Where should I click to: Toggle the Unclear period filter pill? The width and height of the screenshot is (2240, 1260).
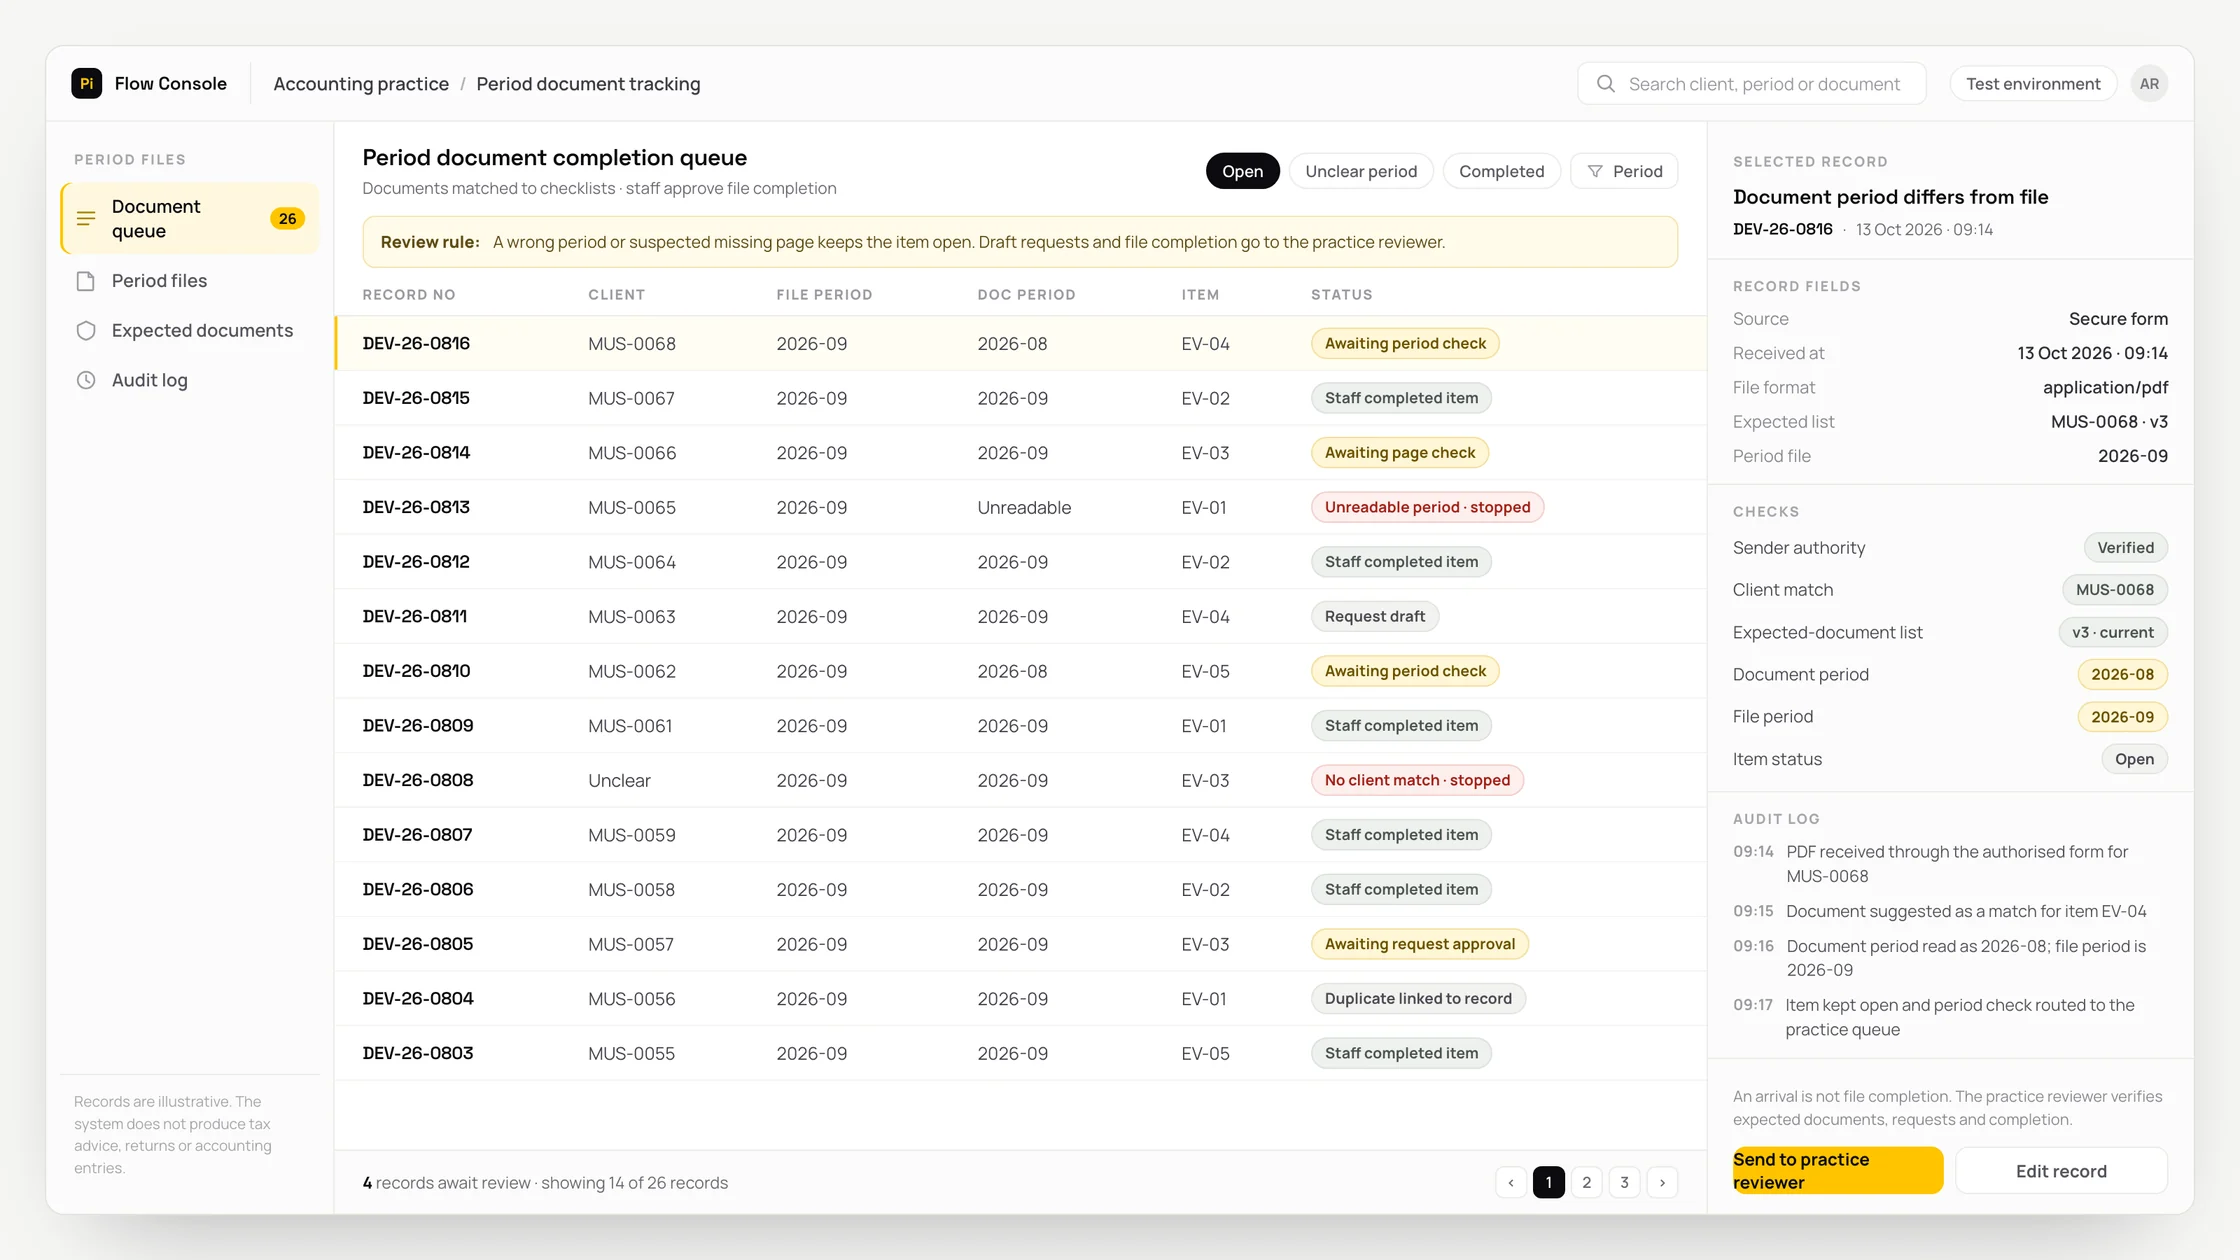[x=1361, y=171]
